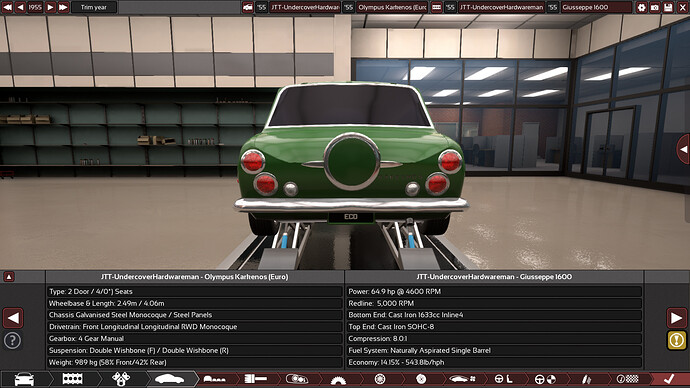This screenshot has width=690, height=388.
Task: Collapse the info panel with the up-arrow
Action: tap(9, 277)
